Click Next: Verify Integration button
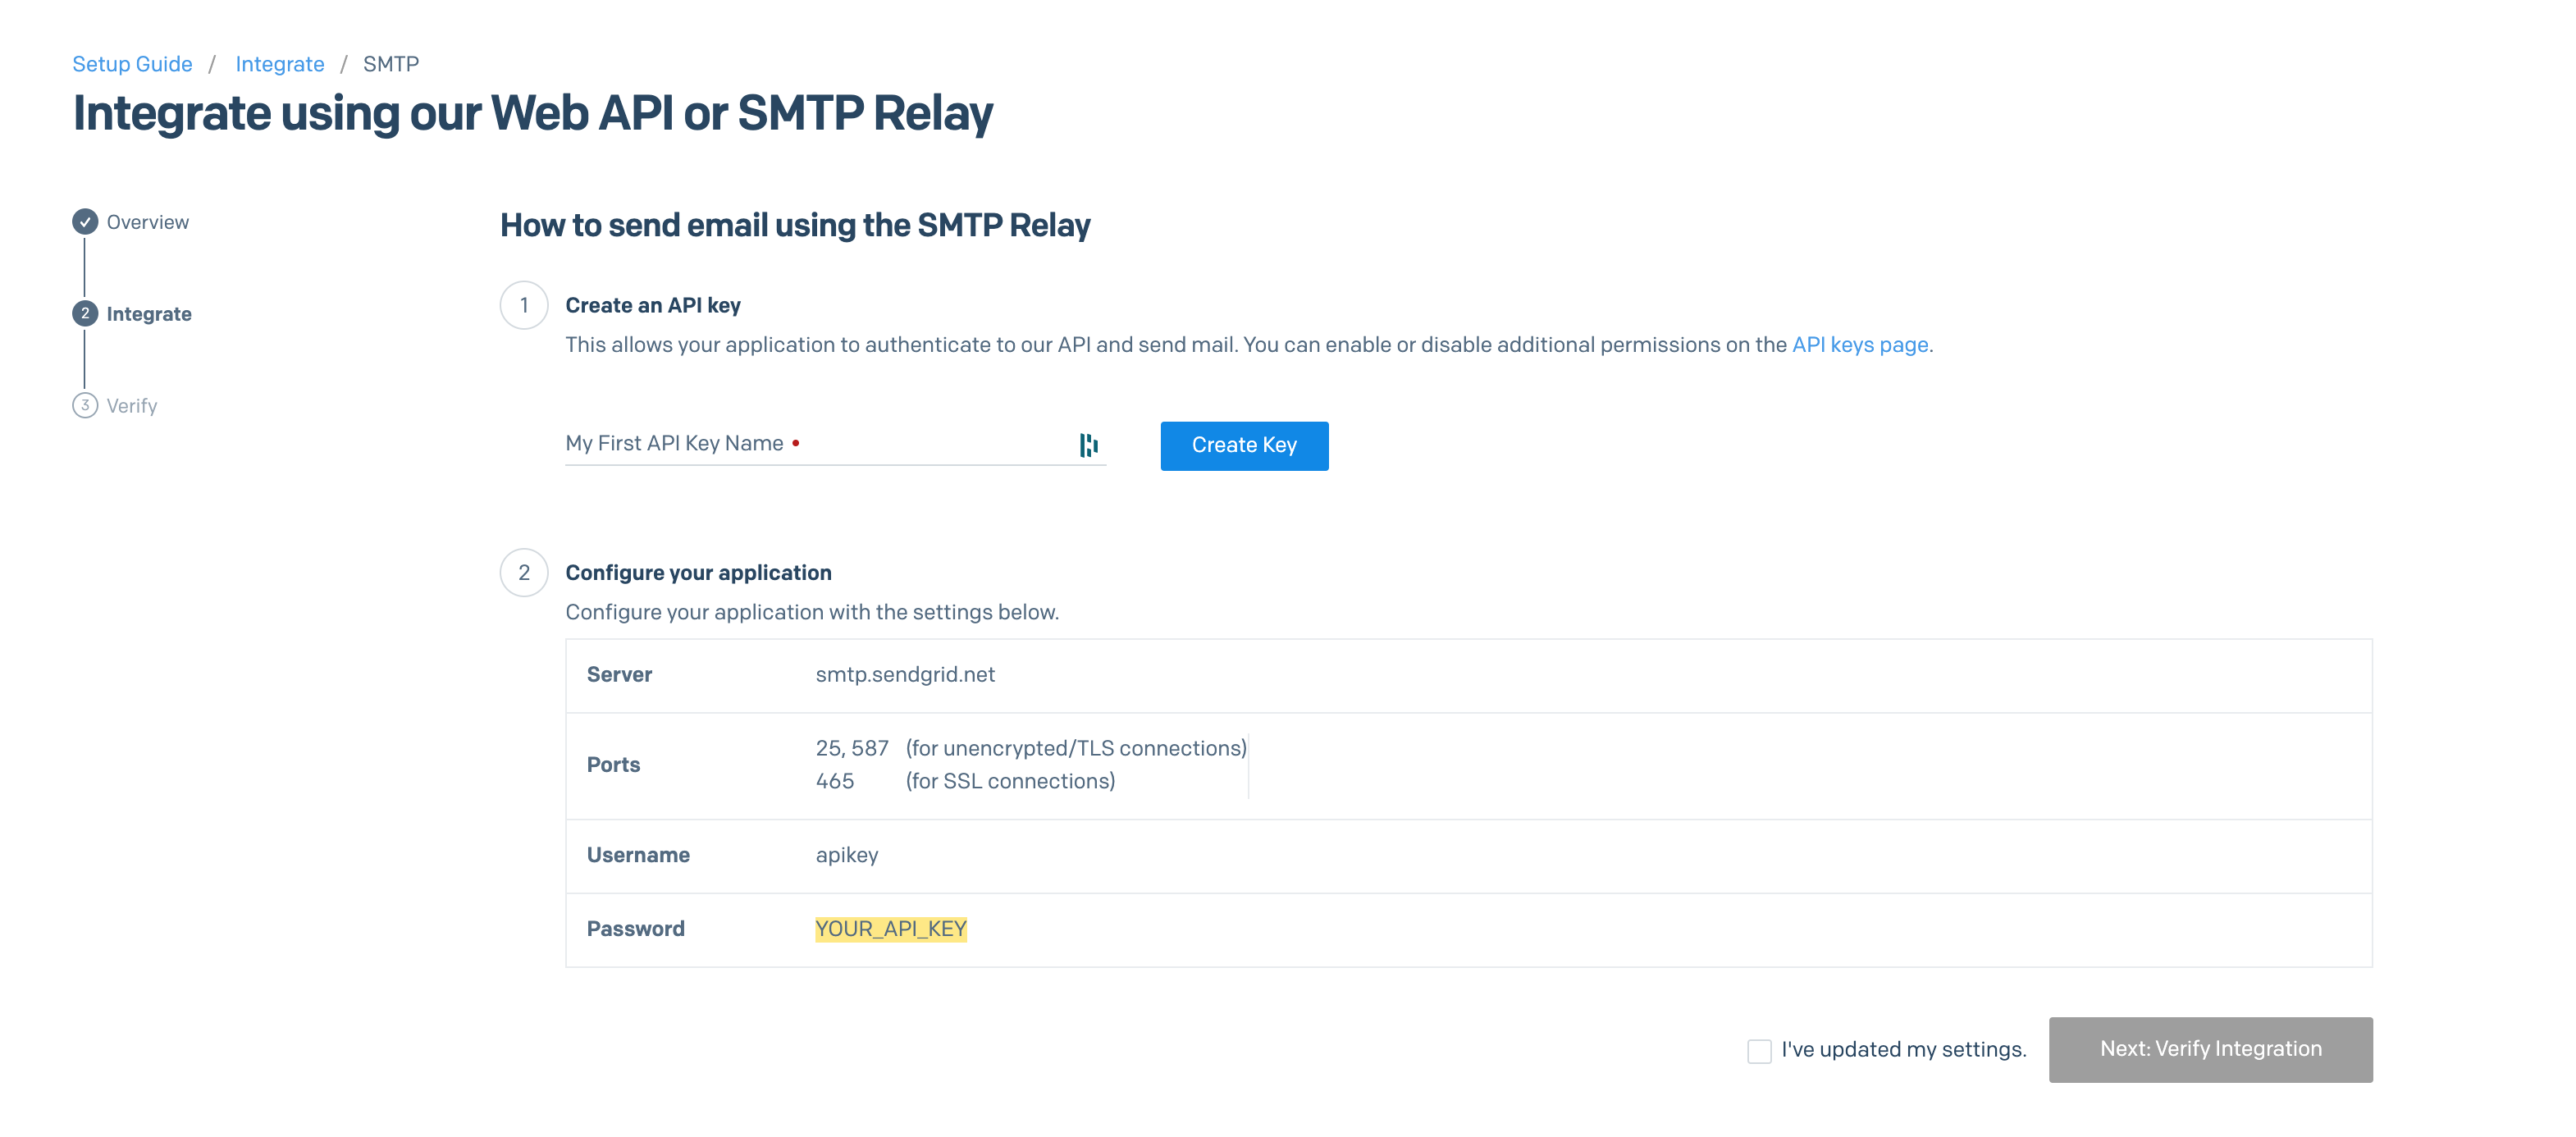Screen dimensions: 2576x1137 2210,1049
